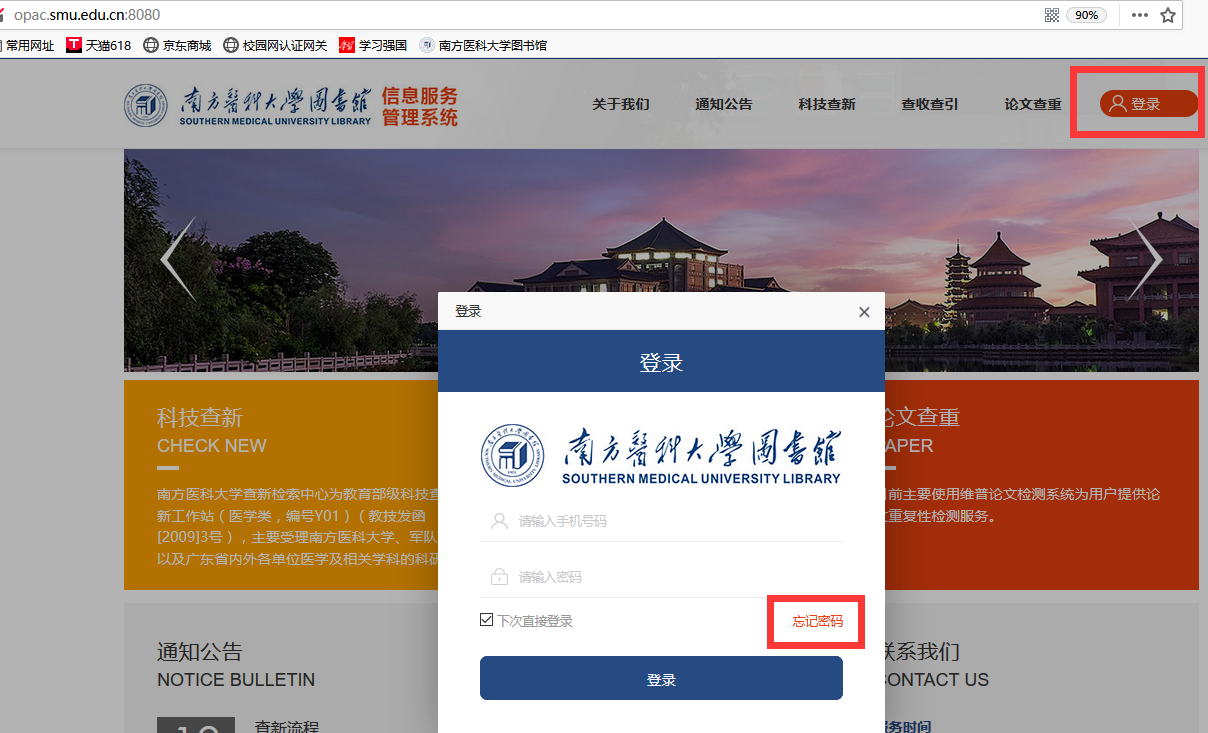Screen dimensions: 1208x733
Task: Open the 通知公告 navigation item
Action: point(724,104)
